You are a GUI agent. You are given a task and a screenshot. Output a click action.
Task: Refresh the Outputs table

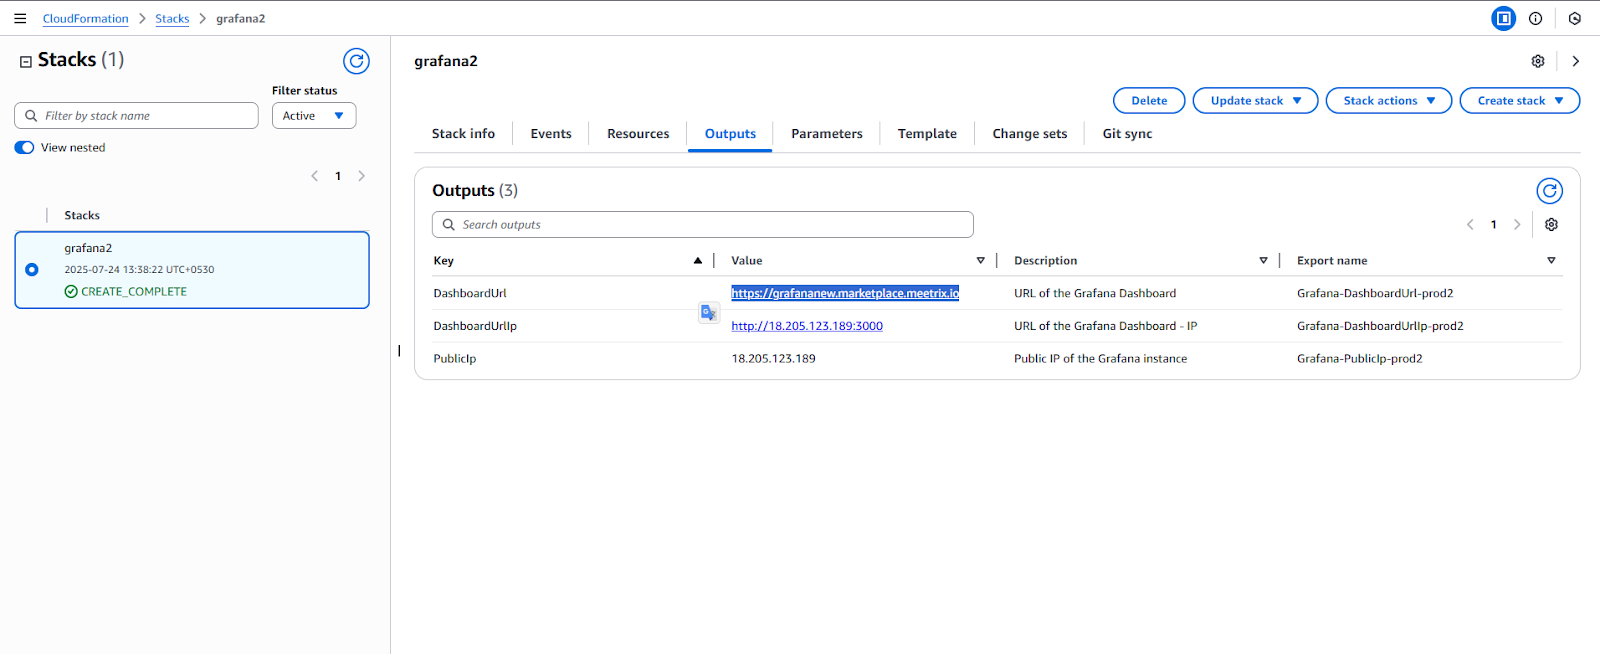tap(1549, 191)
